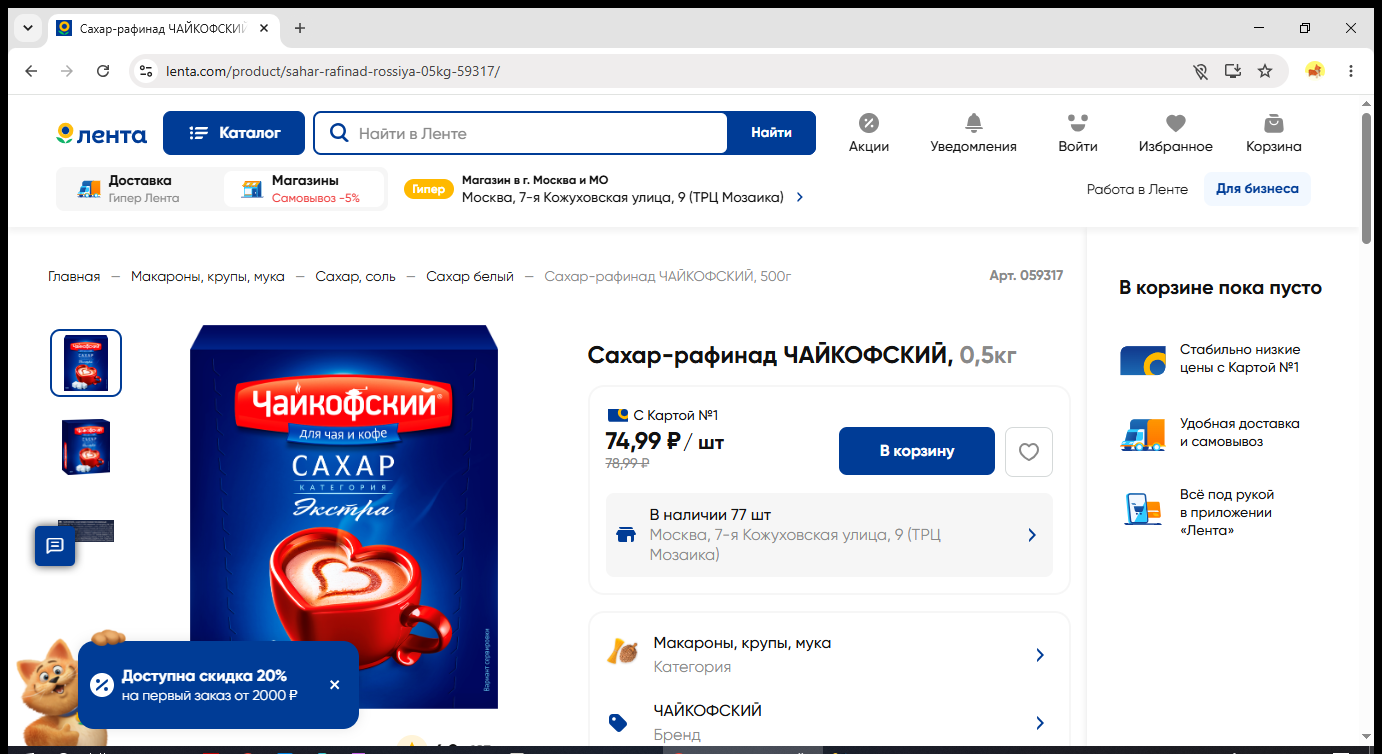Focus the Найти в Ленте search field
The height and width of the screenshot is (754, 1382).
[x=521, y=133]
